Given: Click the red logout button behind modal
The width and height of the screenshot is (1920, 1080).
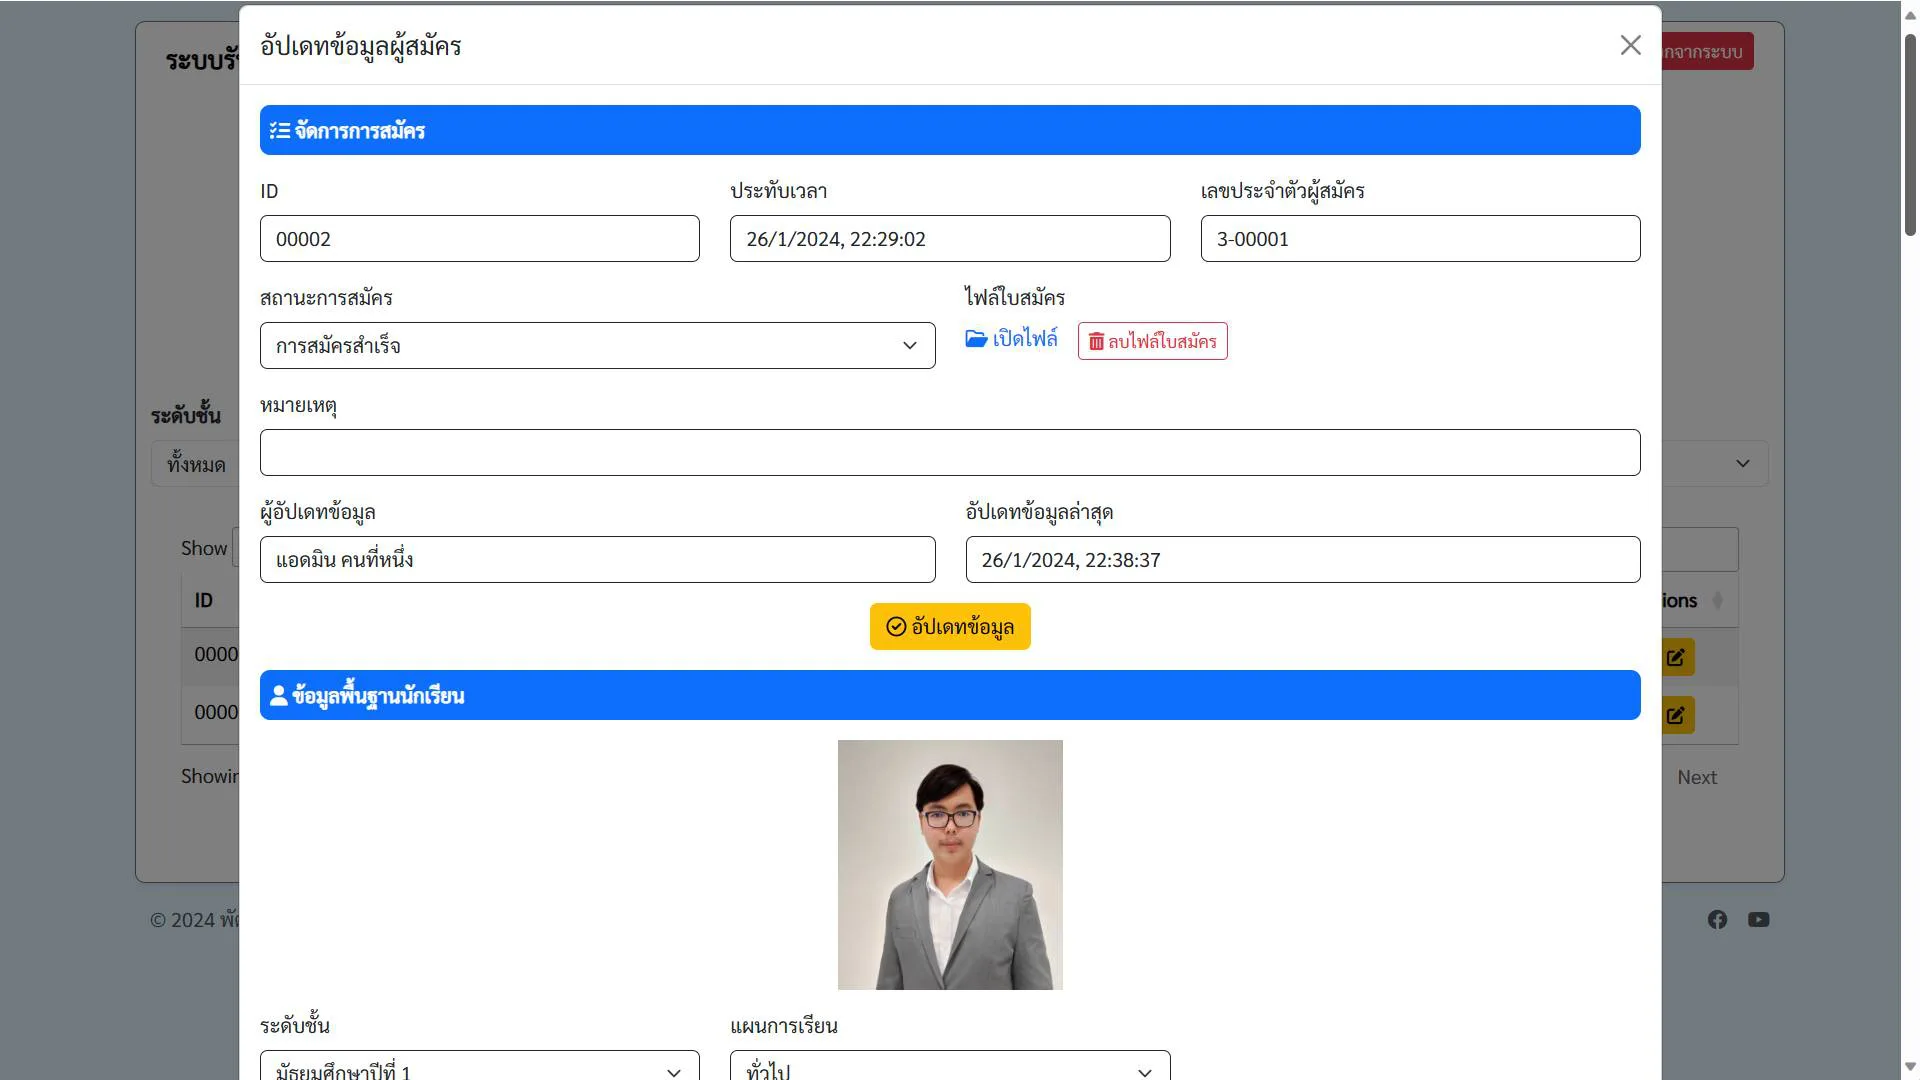Looking at the screenshot, I should coord(1707,51).
